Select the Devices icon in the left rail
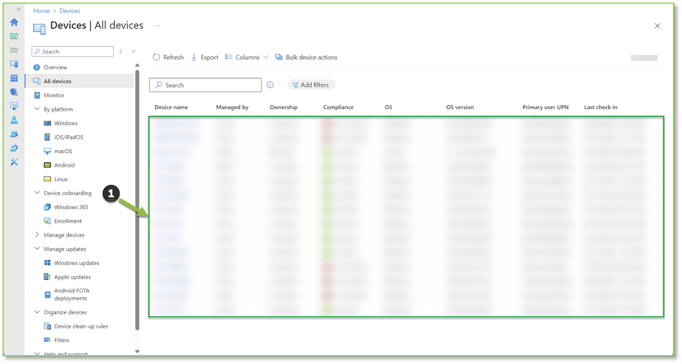This screenshot has width=682, height=364. [14, 64]
